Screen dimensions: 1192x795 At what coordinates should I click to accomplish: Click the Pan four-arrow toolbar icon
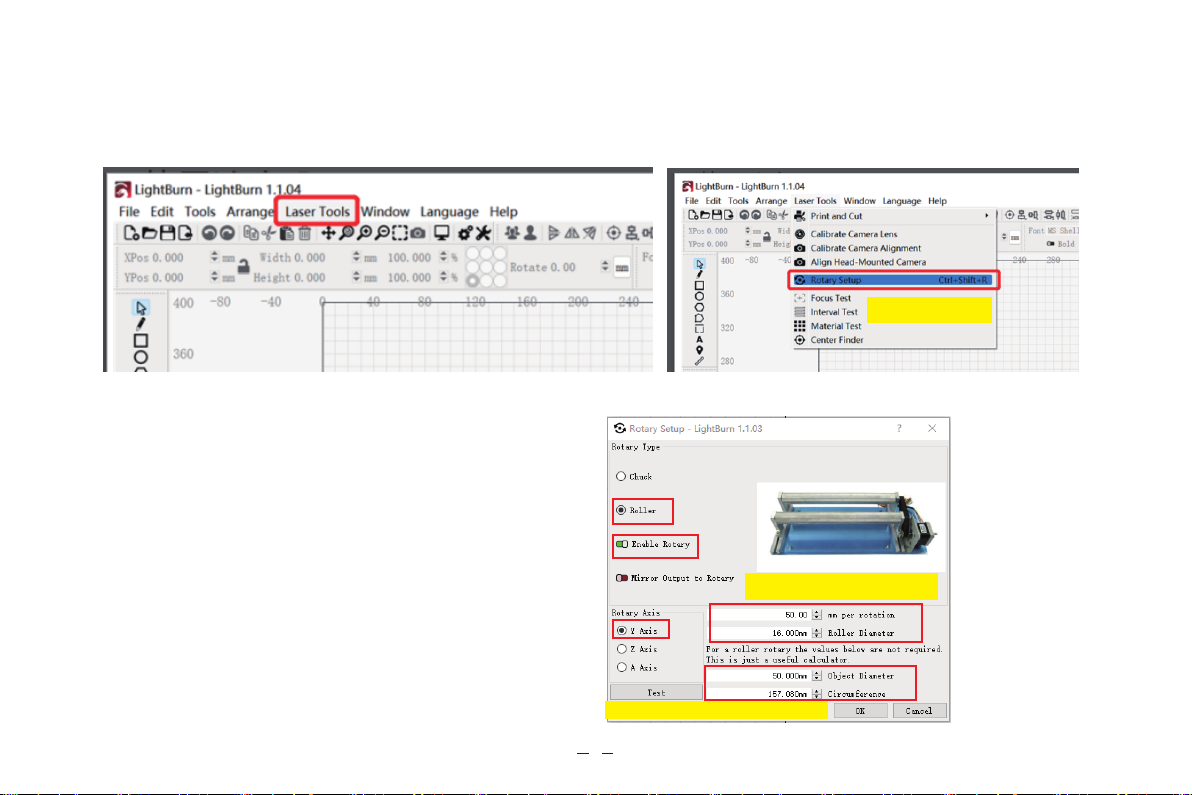coord(328,233)
